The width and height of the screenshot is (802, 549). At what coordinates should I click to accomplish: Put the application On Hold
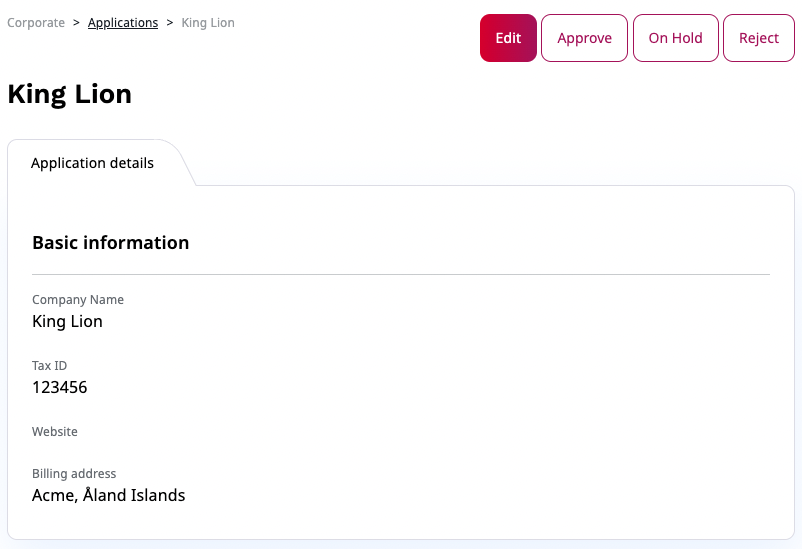[675, 38]
